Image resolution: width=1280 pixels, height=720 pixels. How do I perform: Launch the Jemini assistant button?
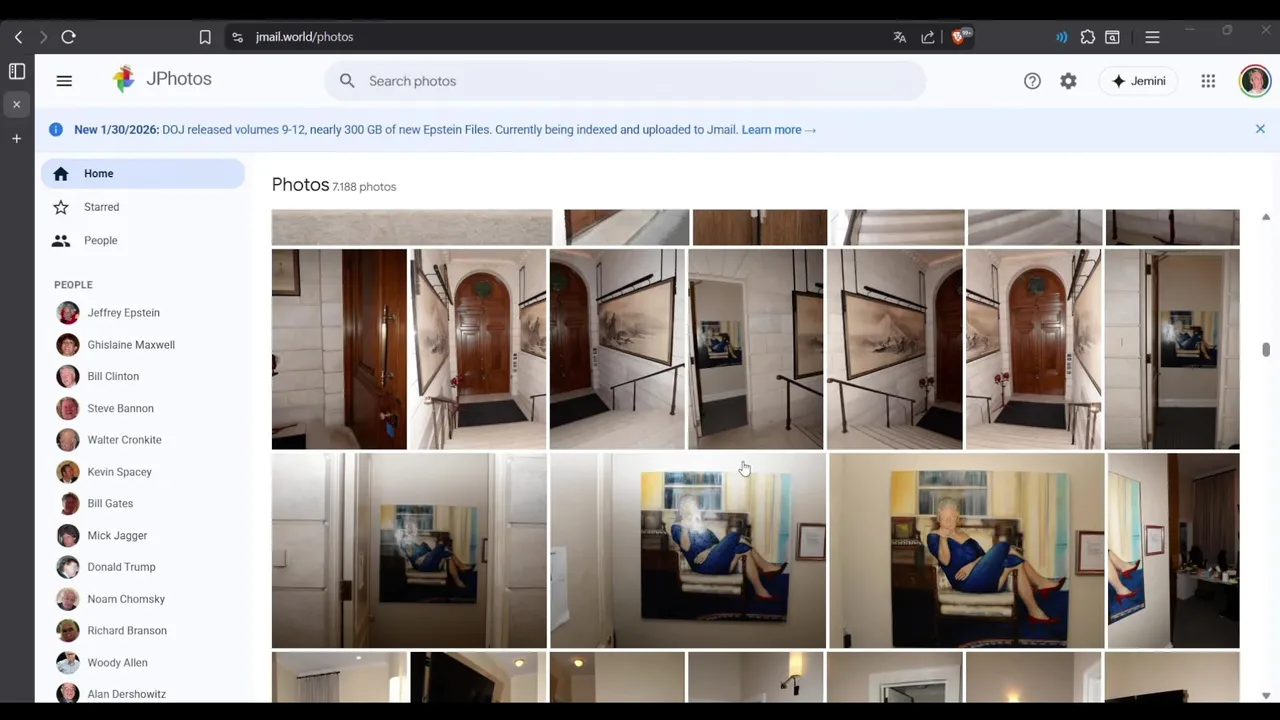(1138, 81)
